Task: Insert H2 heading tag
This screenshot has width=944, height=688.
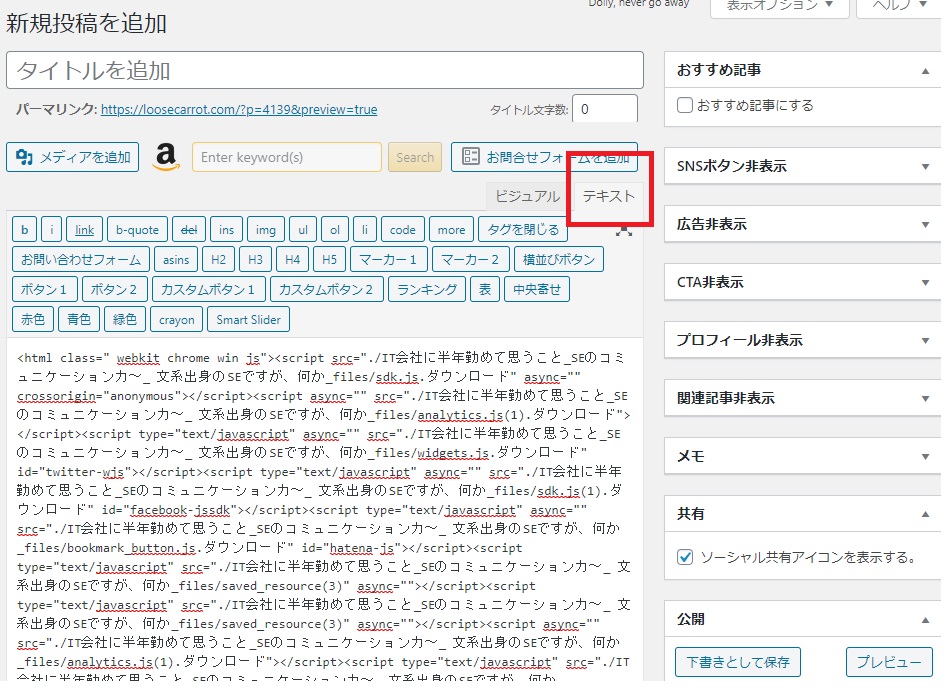Action: (x=219, y=259)
